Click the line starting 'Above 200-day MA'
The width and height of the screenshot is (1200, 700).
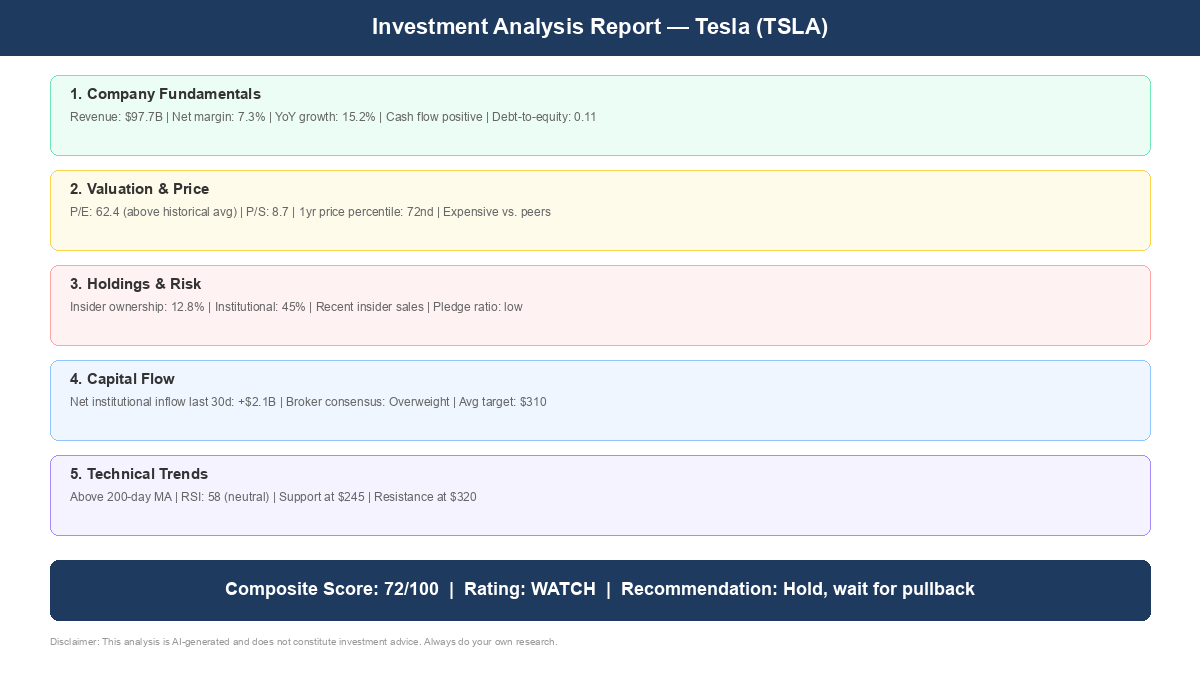pos(273,497)
